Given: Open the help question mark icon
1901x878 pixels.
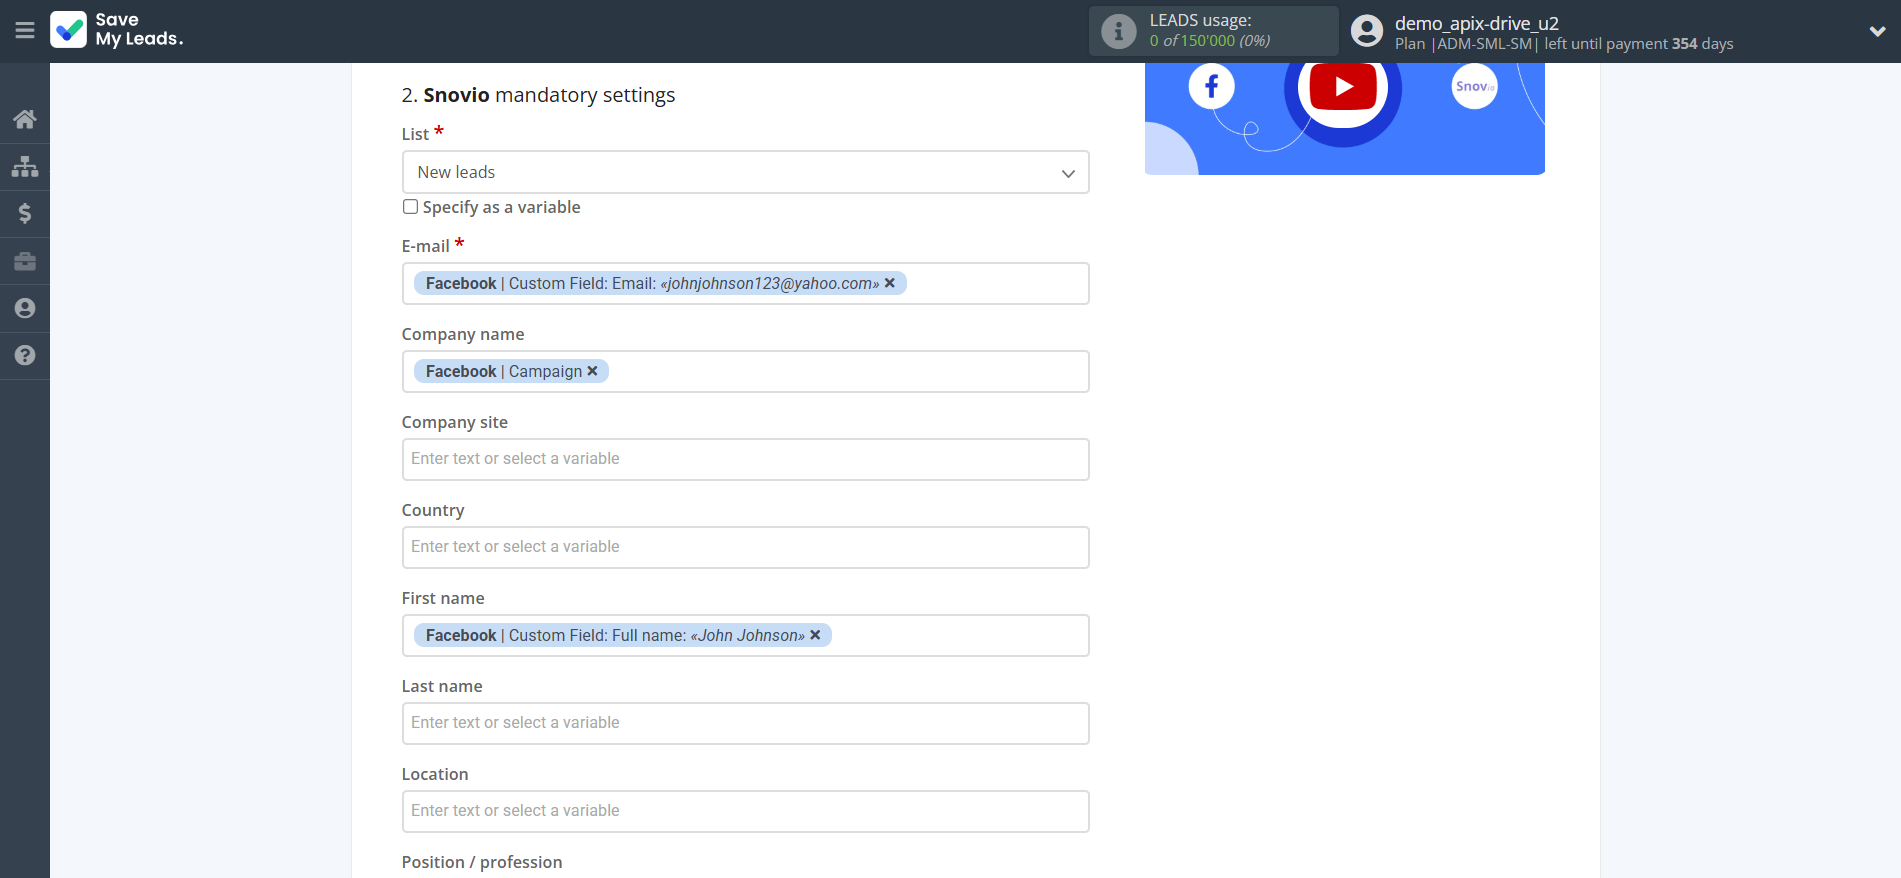Looking at the screenshot, I should tap(25, 355).
